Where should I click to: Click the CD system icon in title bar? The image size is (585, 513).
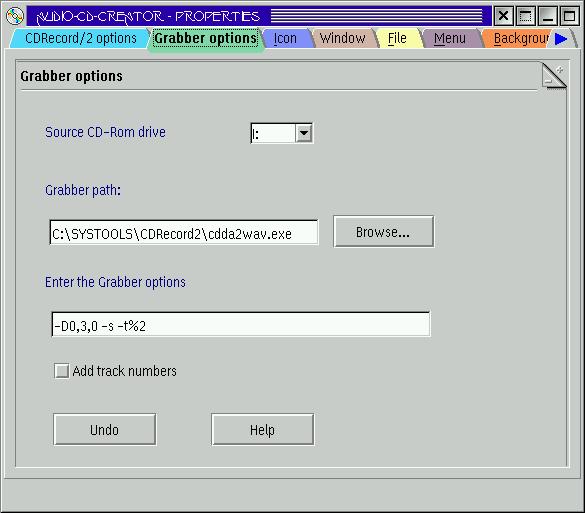point(15,16)
